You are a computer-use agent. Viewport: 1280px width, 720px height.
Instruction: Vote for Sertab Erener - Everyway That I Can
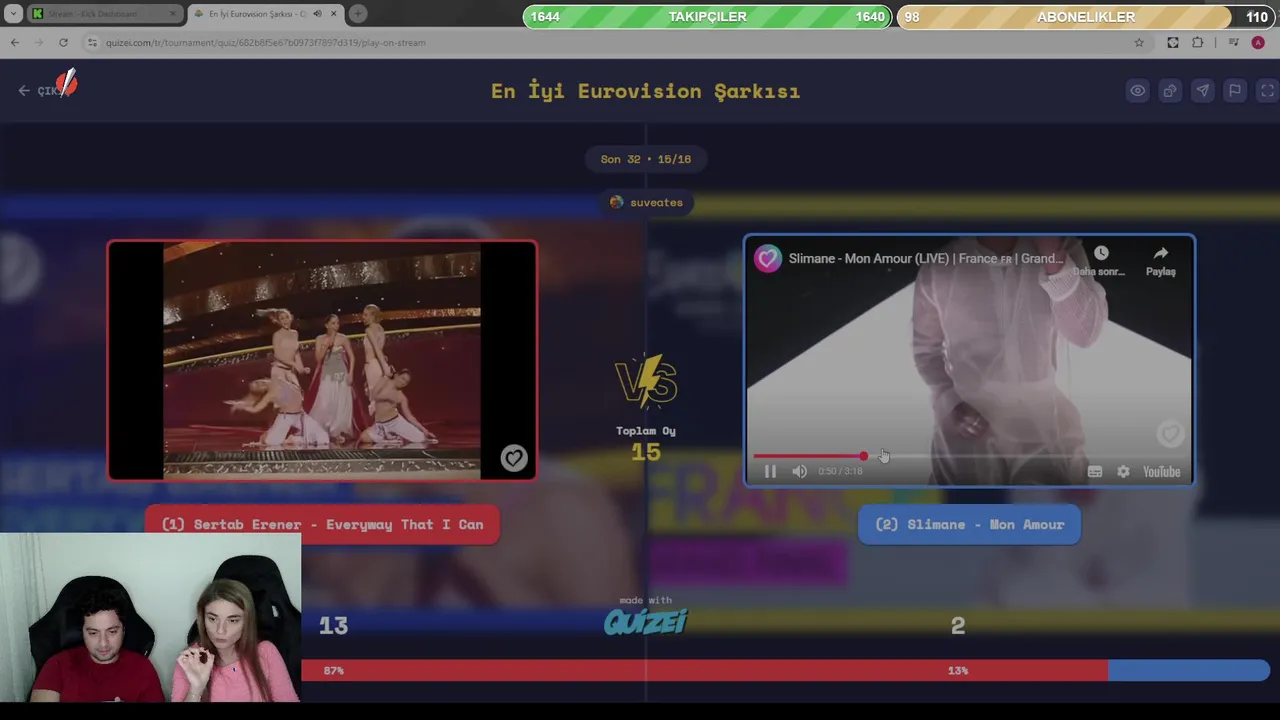coord(322,525)
